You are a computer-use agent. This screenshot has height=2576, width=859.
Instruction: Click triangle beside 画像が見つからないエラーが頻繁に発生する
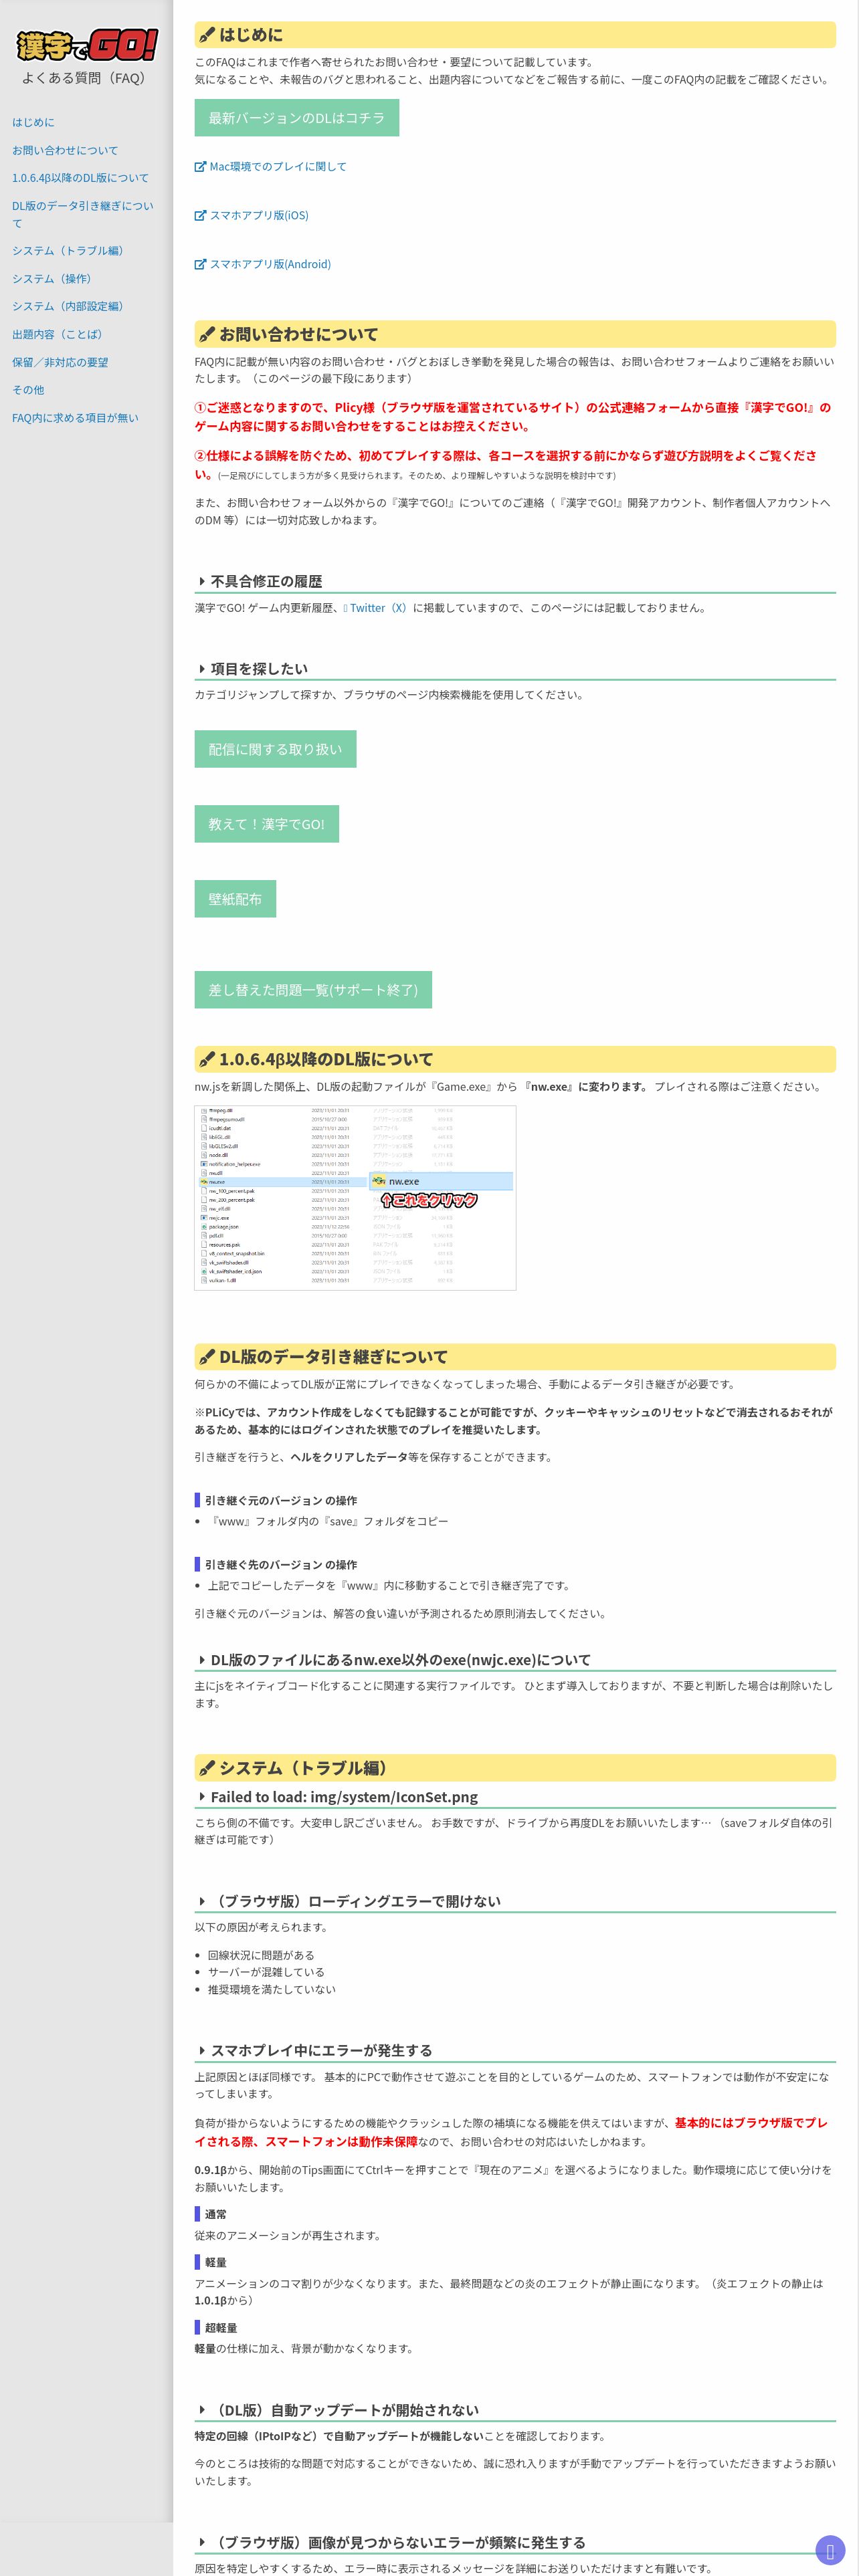pyautogui.click(x=202, y=2542)
